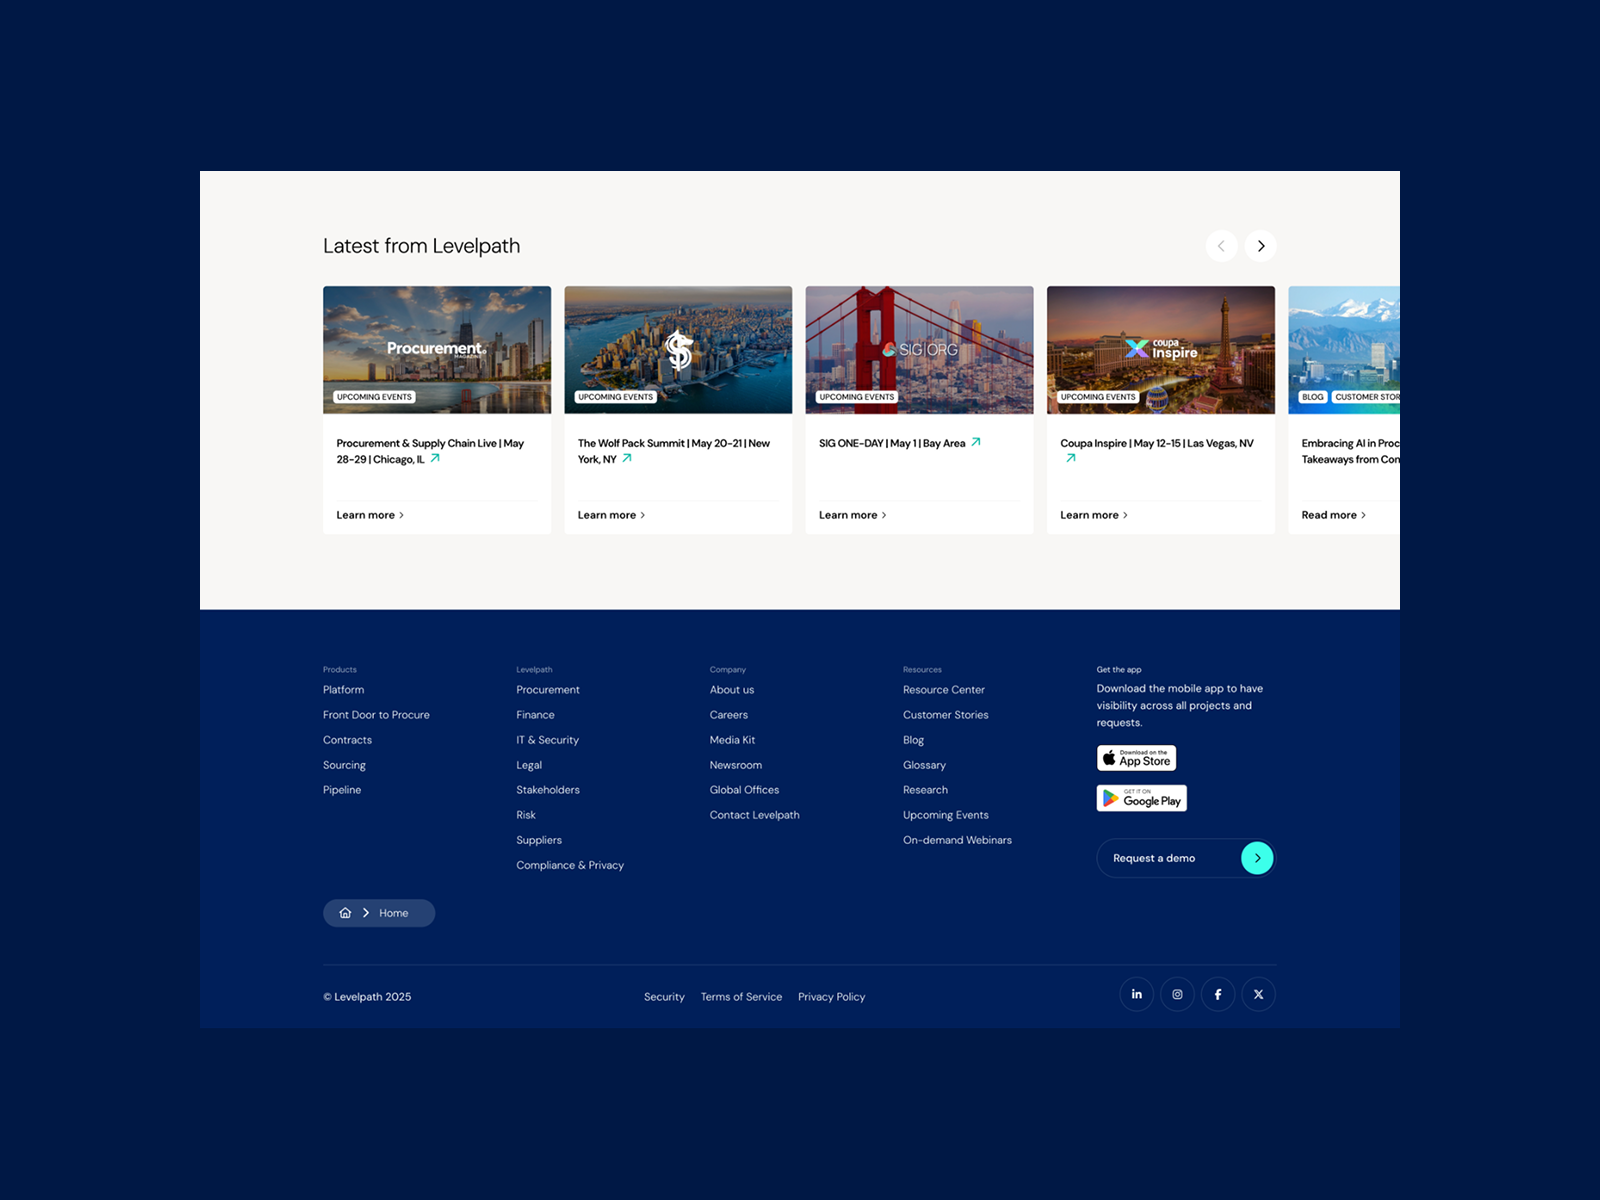This screenshot has height=1200, width=1600.
Task: Open the Finance footer link
Action: point(535,715)
